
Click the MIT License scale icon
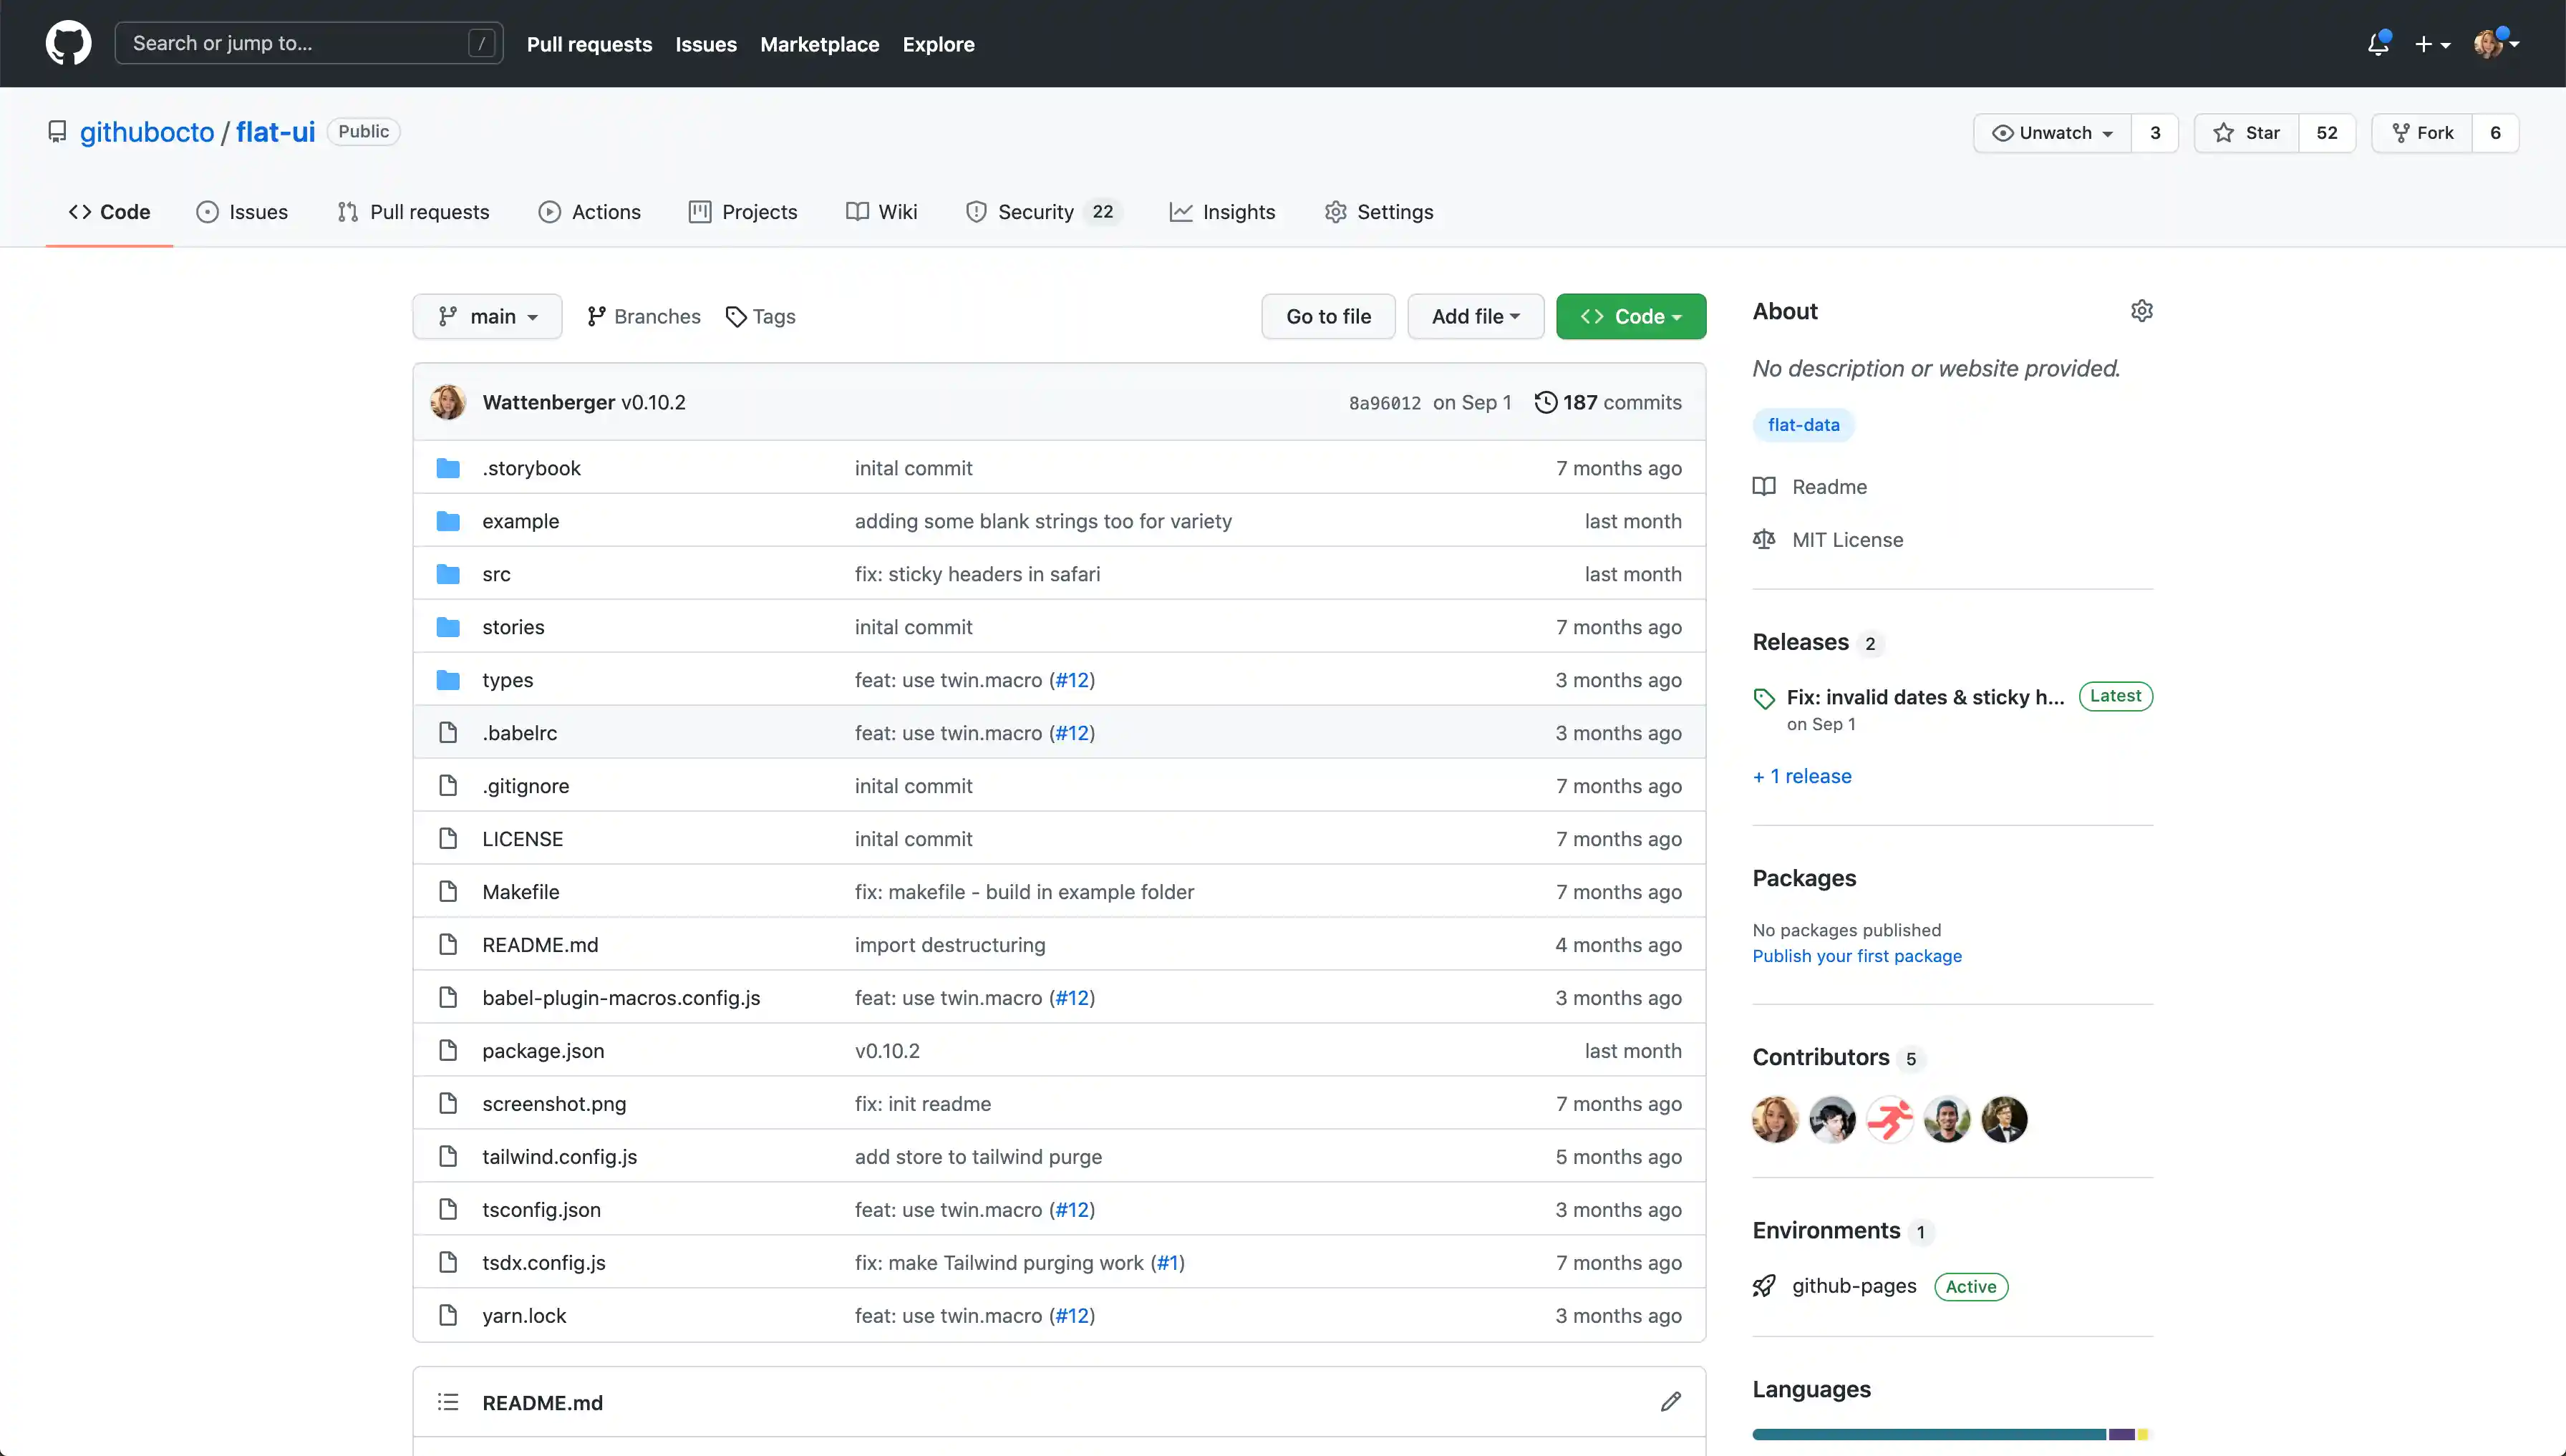(1764, 539)
